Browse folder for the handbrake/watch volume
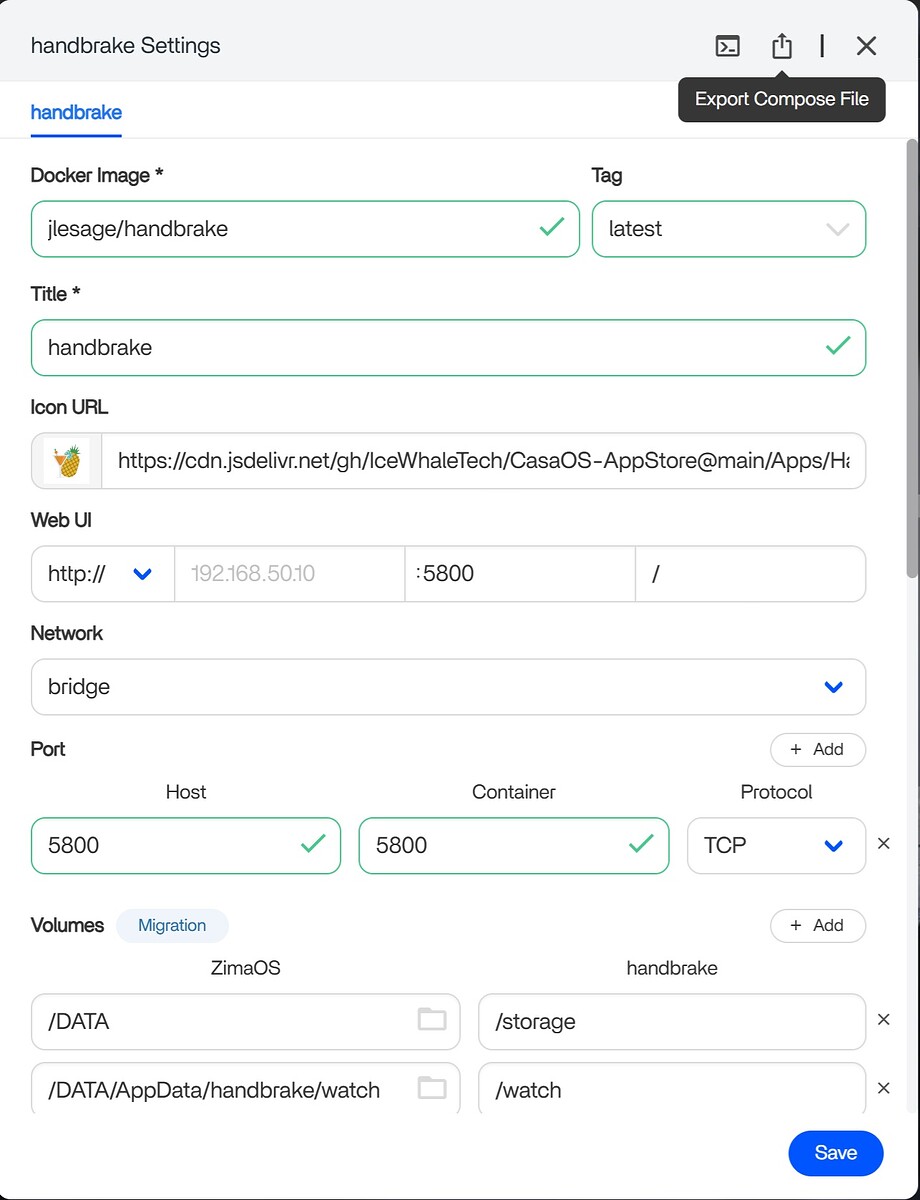Viewport: 920px width, 1200px height. pyautogui.click(x=432, y=1088)
